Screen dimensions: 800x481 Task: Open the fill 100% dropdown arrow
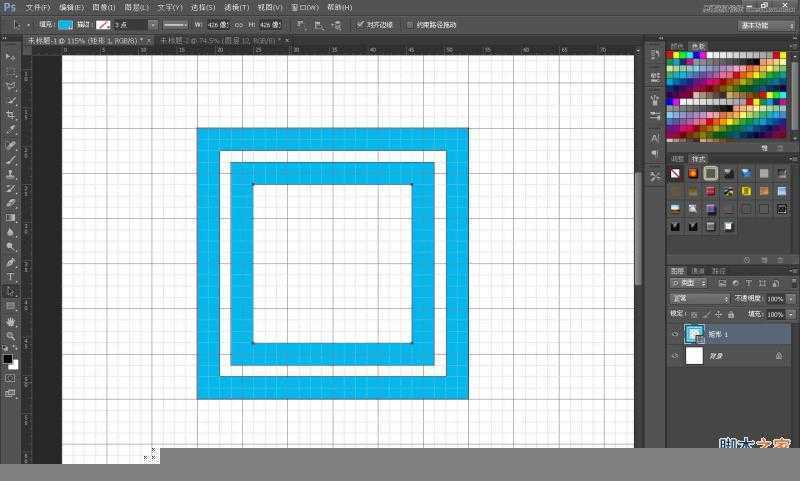click(791, 315)
